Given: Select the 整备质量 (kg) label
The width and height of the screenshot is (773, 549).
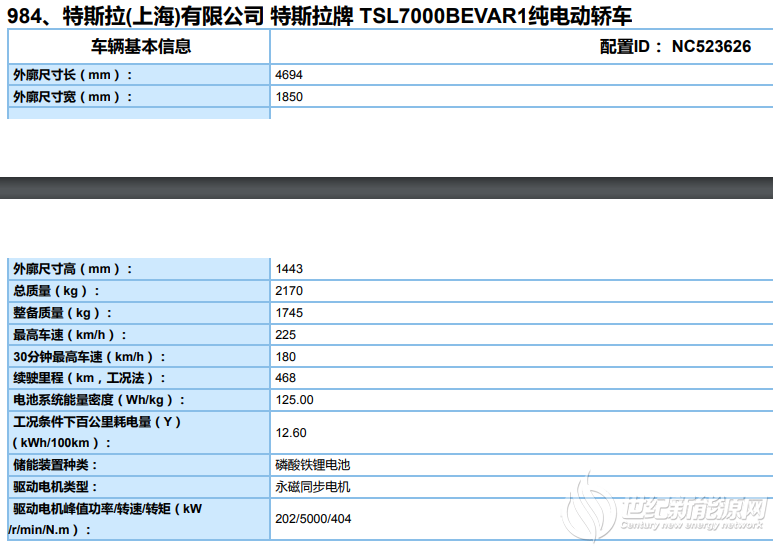Looking at the screenshot, I should click(63, 312).
